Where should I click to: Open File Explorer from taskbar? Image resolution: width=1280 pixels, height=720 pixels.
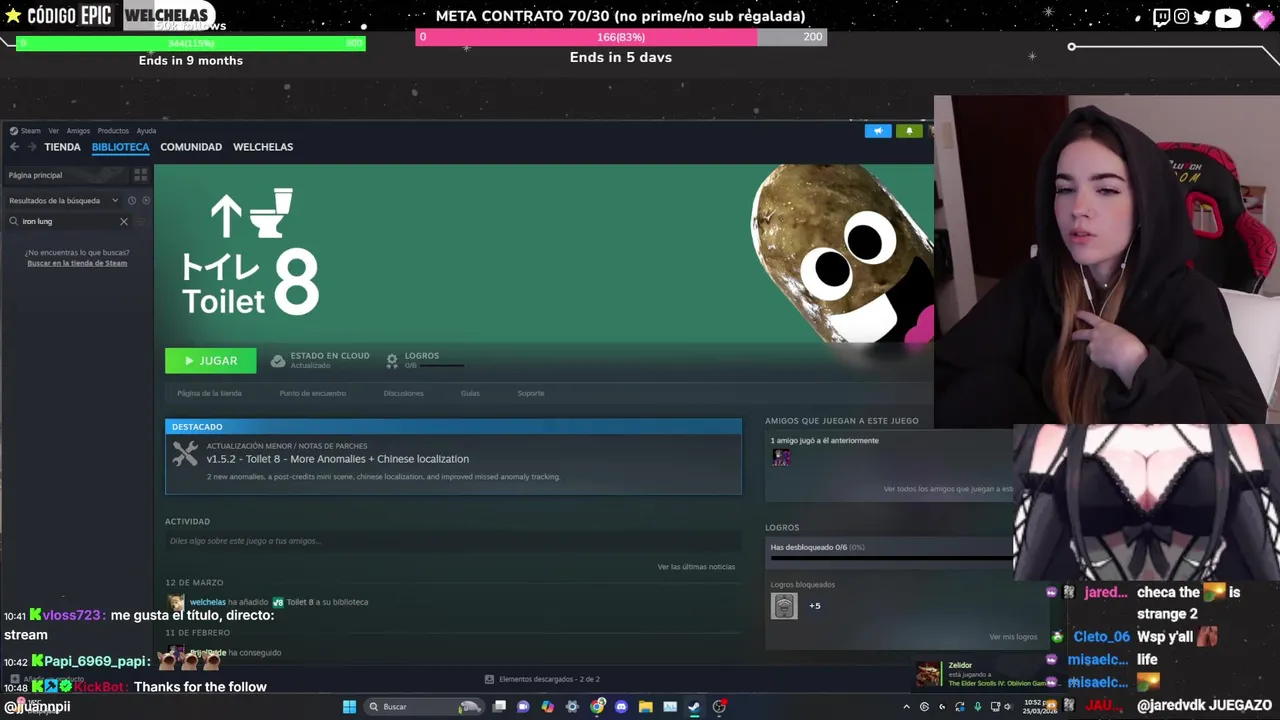(x=645, y=707)
